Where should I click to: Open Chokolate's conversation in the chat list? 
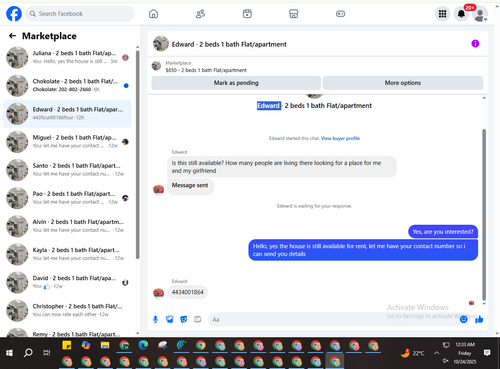coord(67,85)
